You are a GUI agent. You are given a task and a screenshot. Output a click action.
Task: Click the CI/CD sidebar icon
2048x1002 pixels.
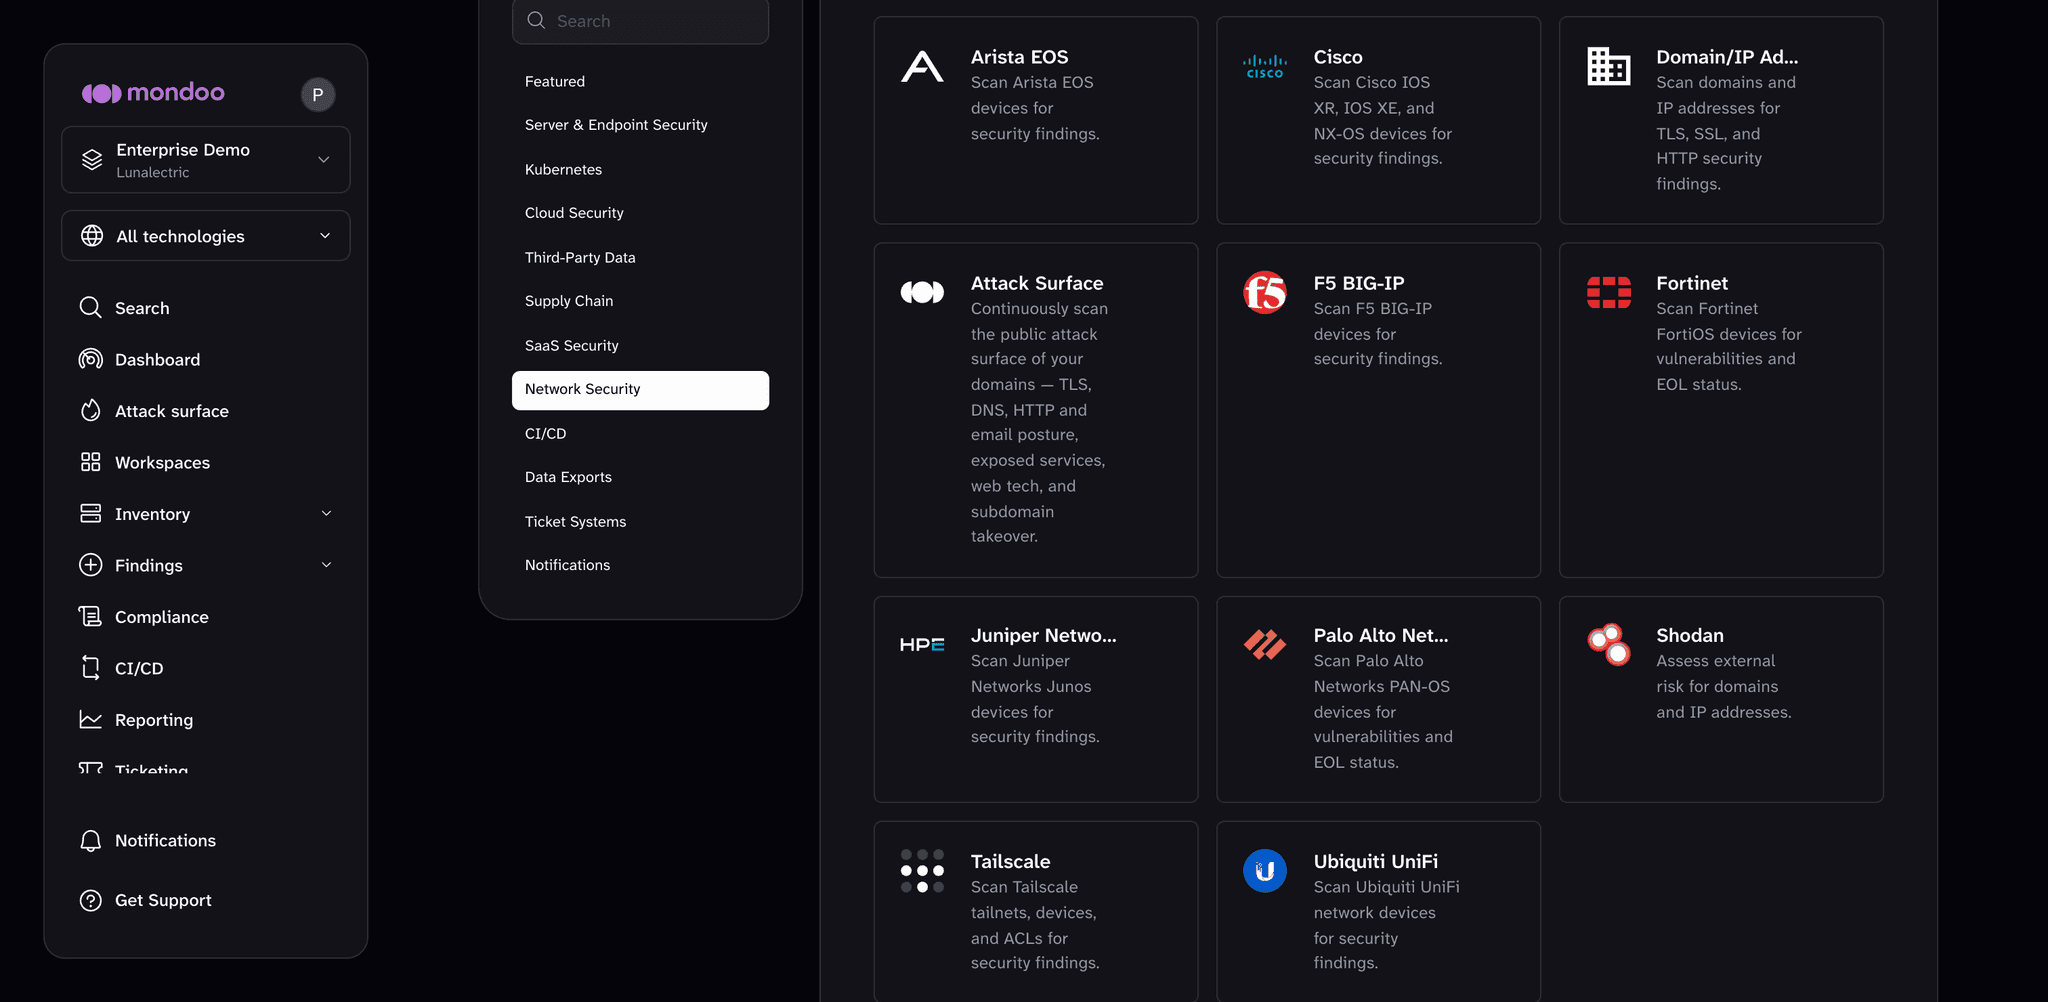pyautogui.click(x=90, y=668)
